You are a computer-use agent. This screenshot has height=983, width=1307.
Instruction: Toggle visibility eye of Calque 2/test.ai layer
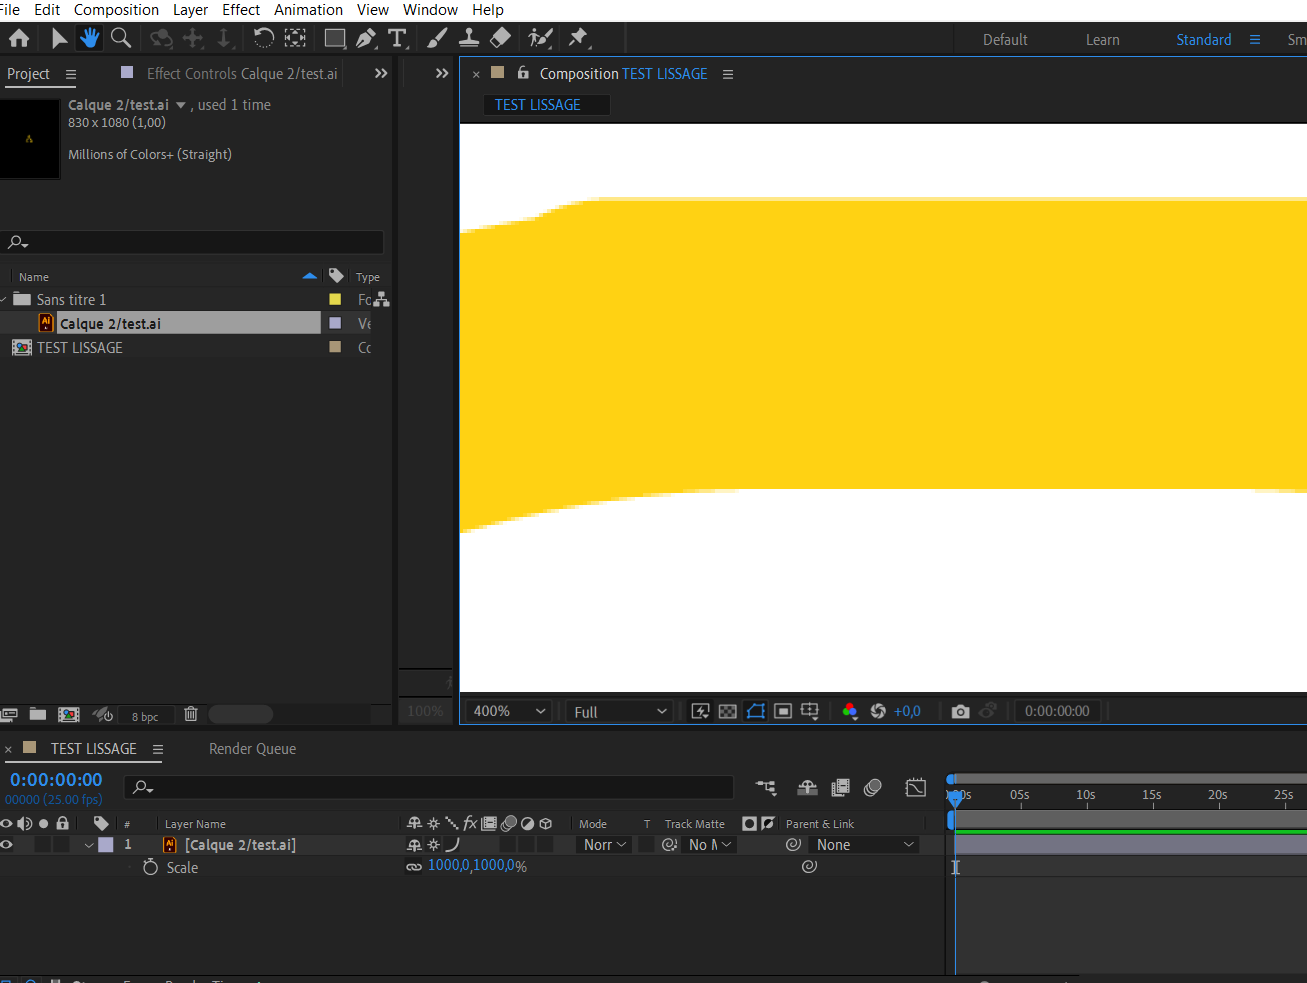[7, 845]
